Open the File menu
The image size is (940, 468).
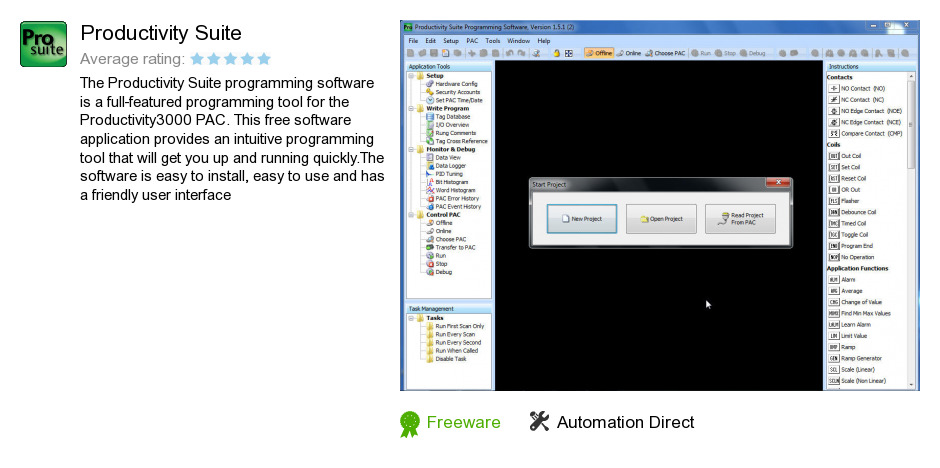tap(413, 41)
